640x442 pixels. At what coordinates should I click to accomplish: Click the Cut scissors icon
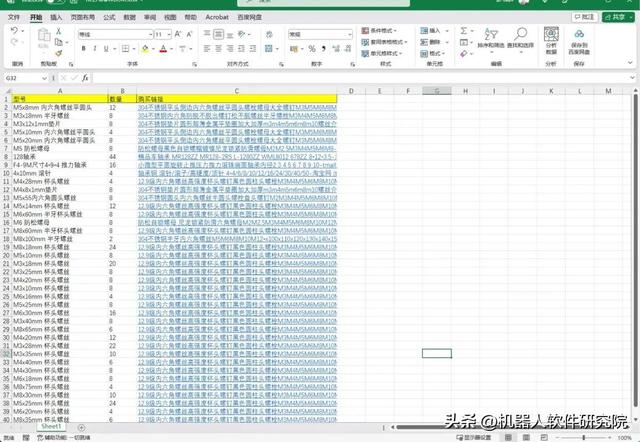coord(58,31)
